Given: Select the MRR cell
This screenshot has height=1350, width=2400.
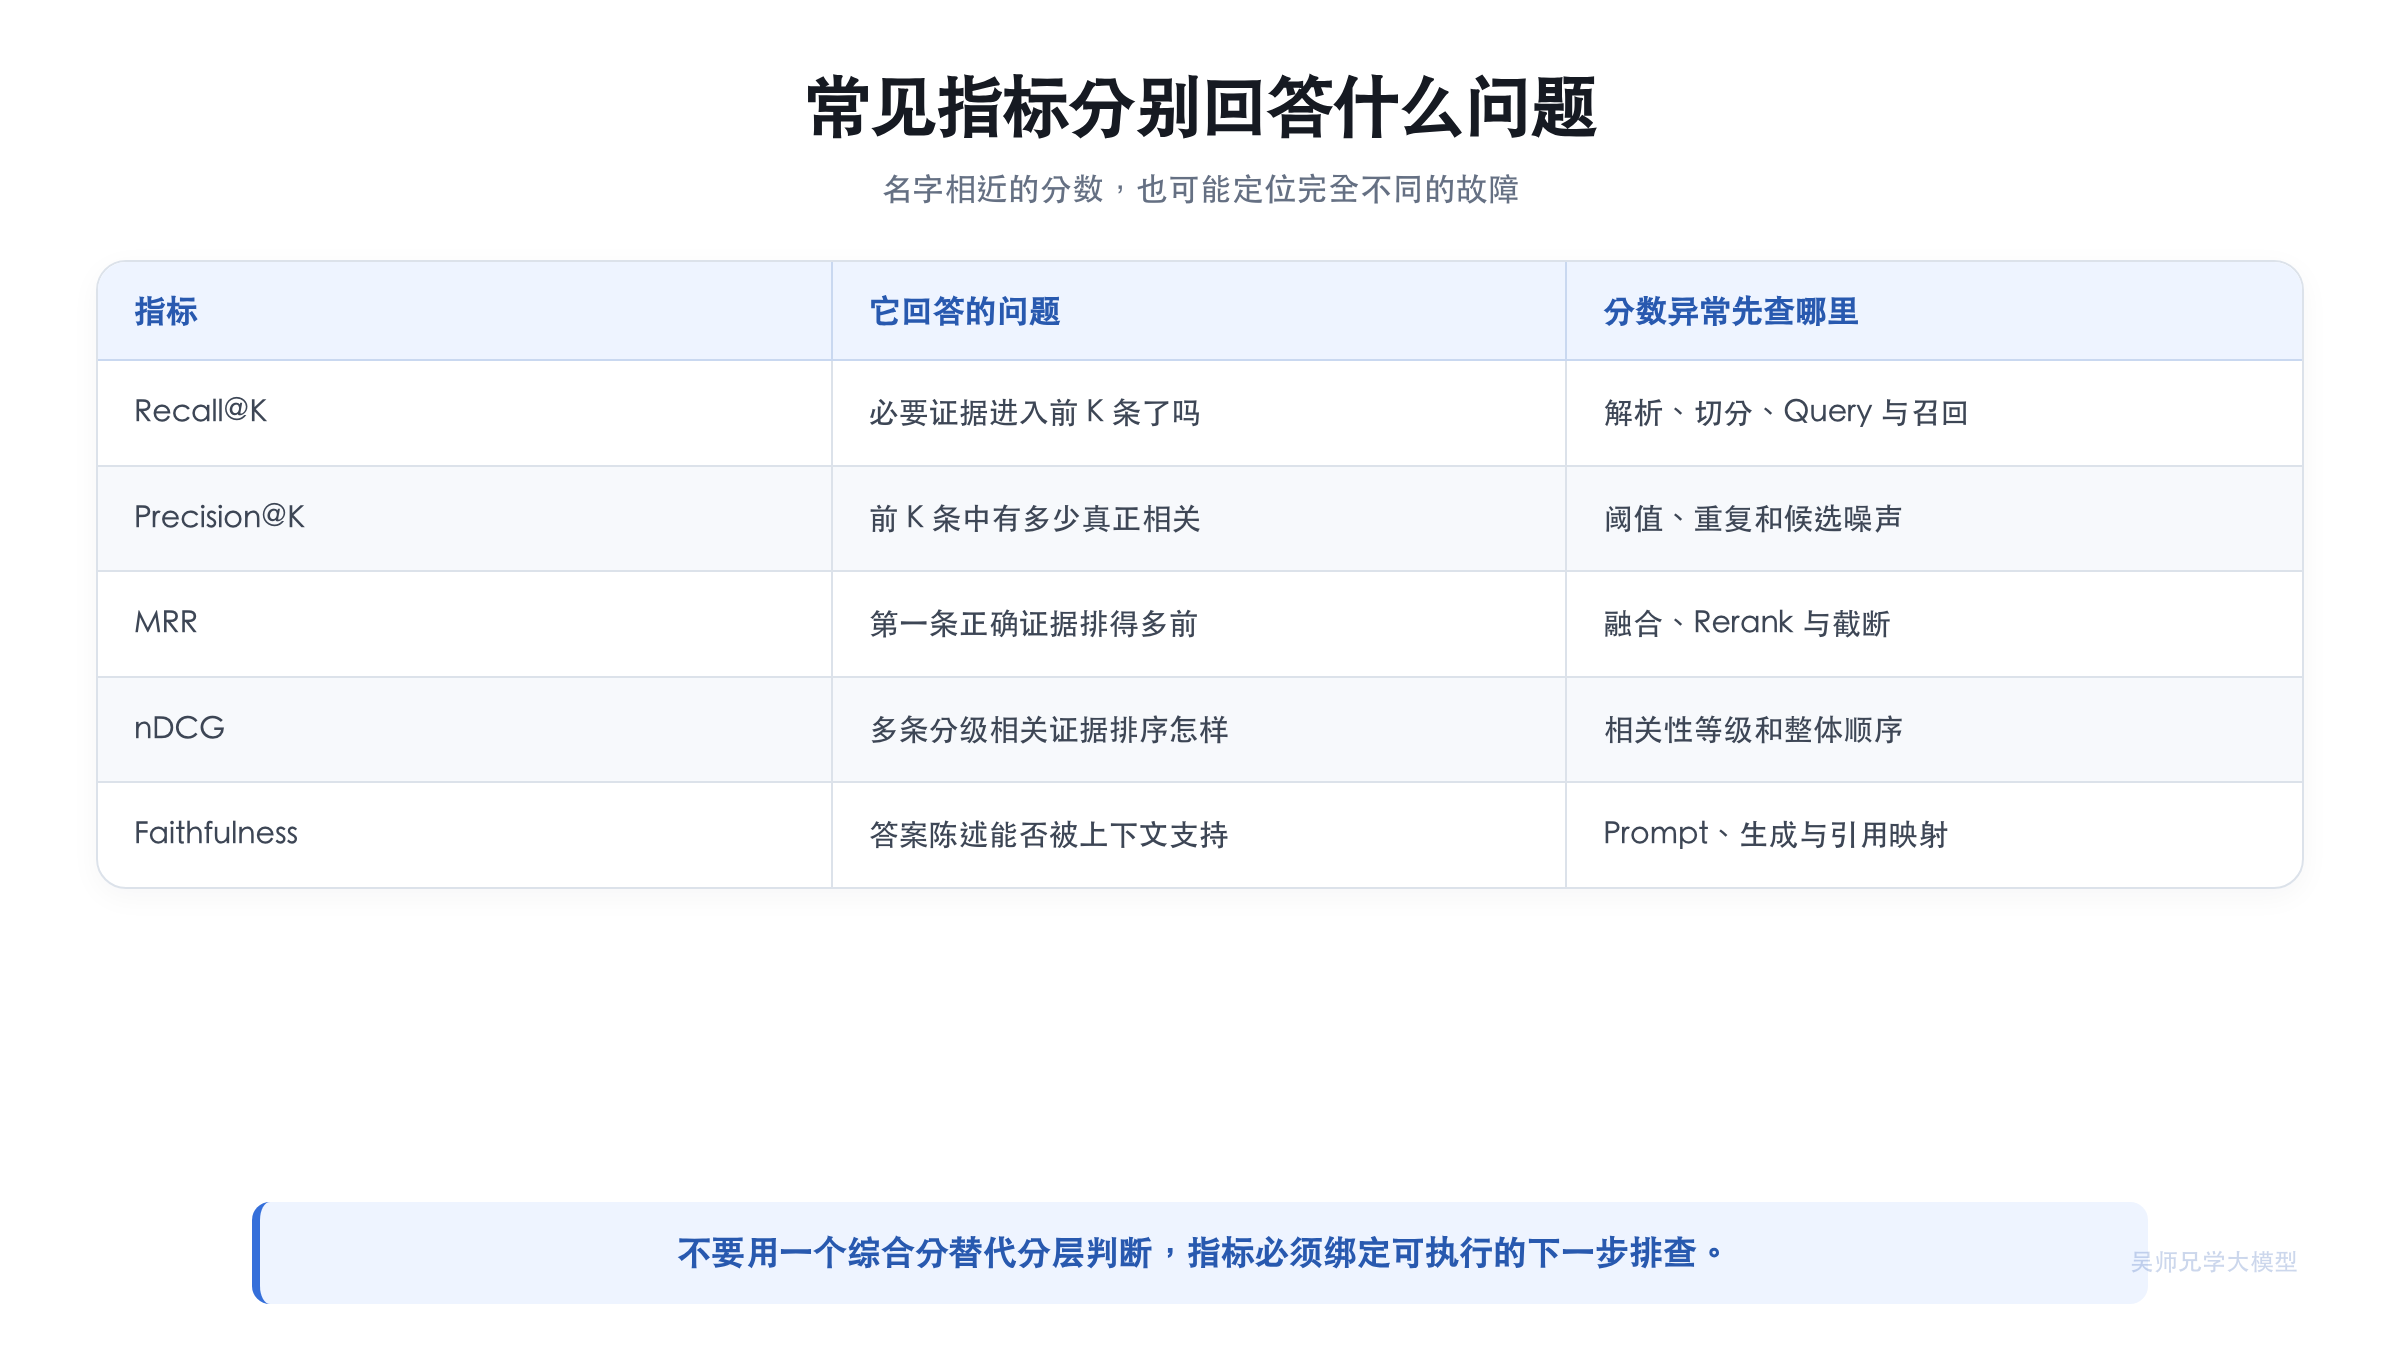Looking at the screenshot, I should (465, 624).
